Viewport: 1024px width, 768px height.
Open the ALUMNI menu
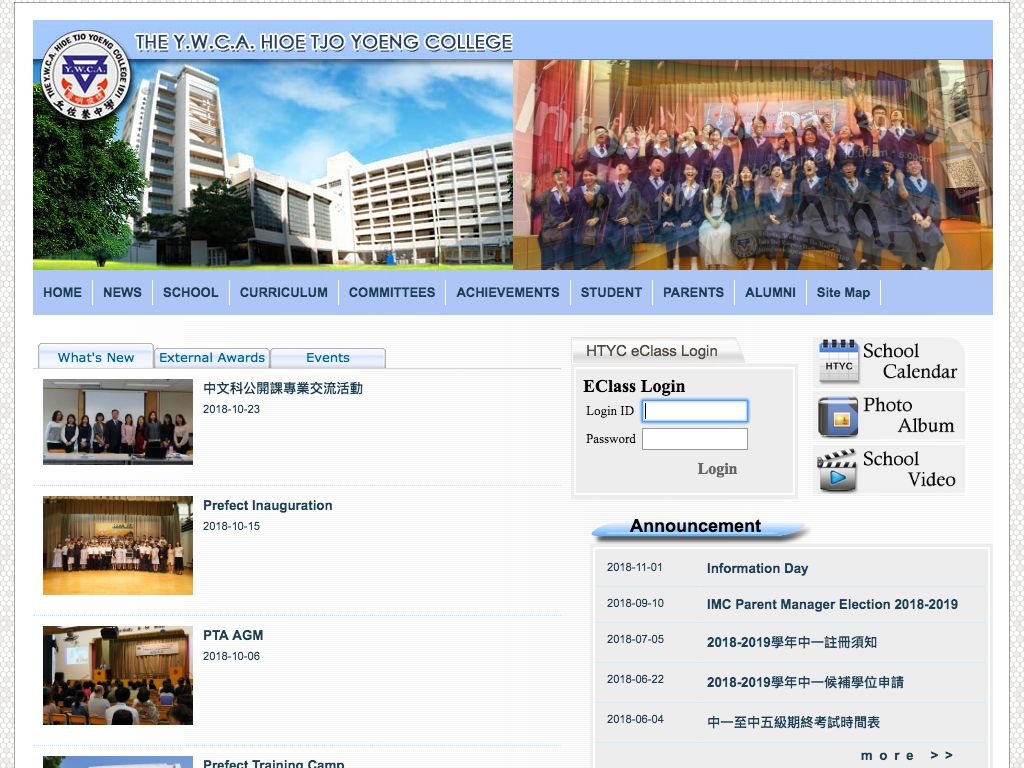coord(771,293)
